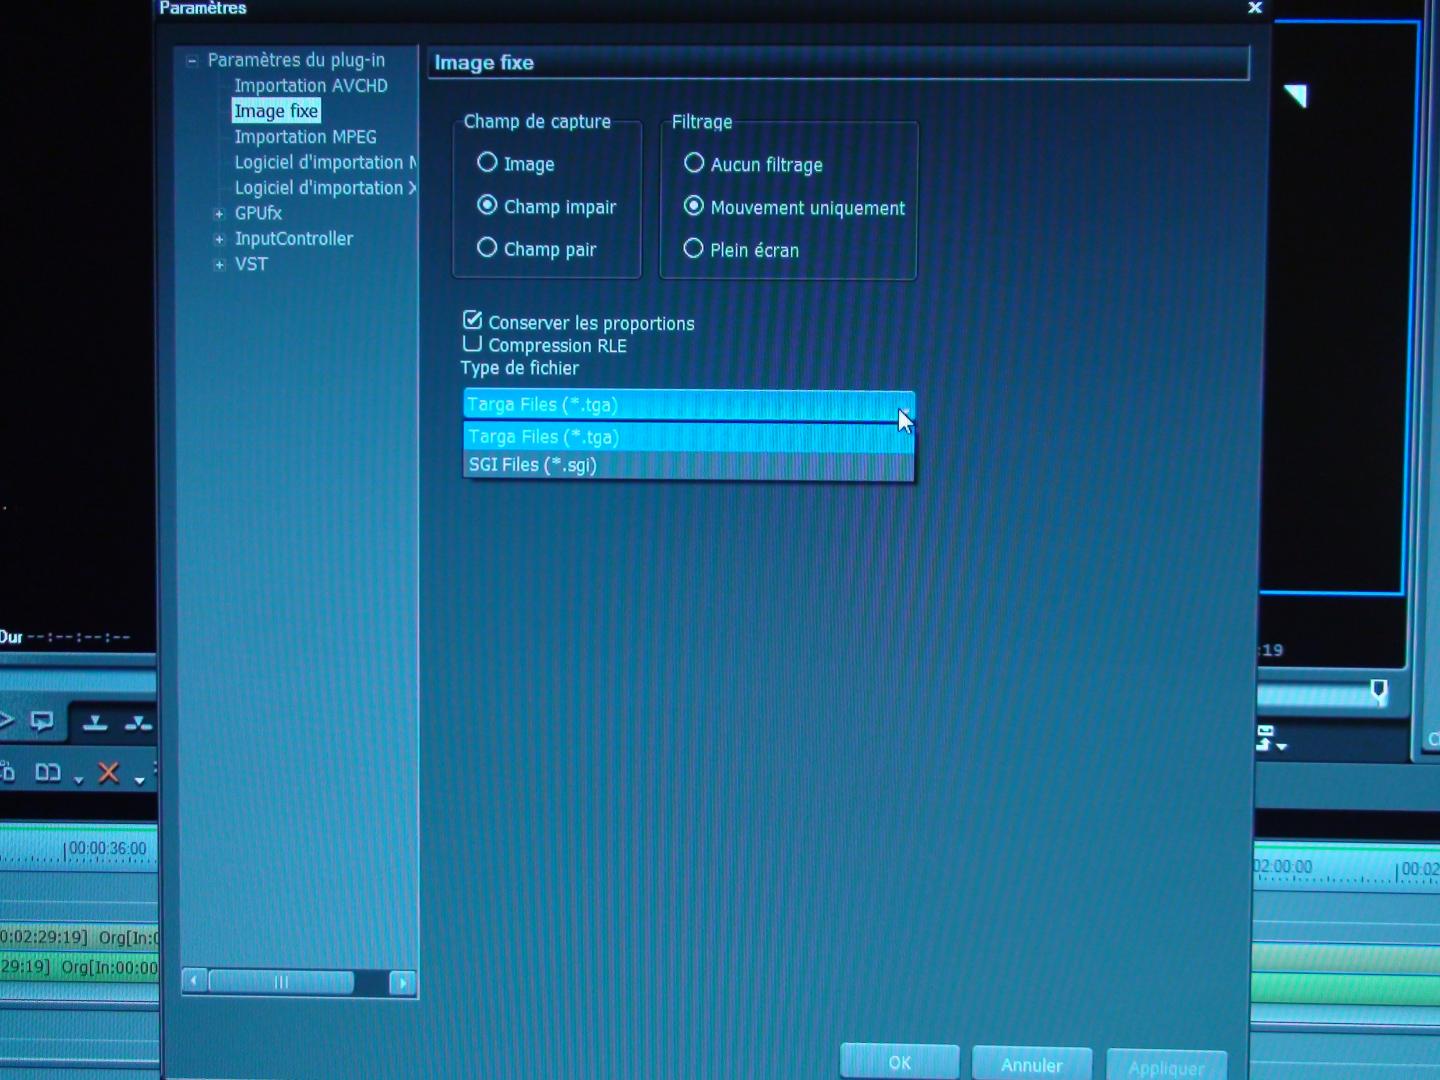The width and height of the screenshot is (1440, 1080).
Task: Open the dropdown arrow next to the export icon
Action: [1282, 746]
